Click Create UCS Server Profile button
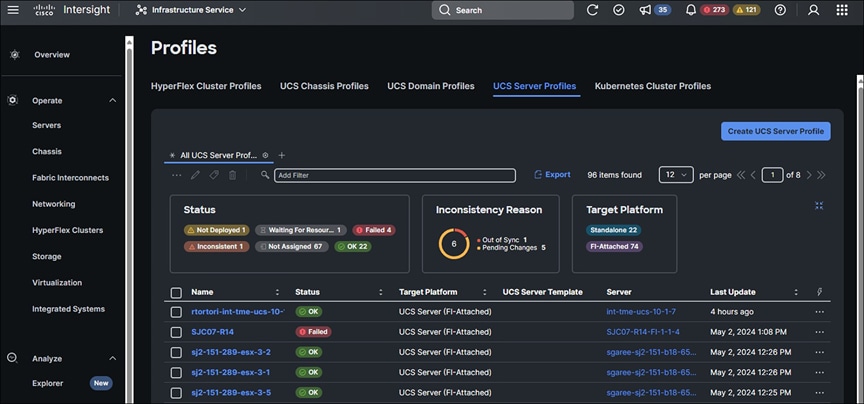This screenshot has height=404, width=864. click(x=775, y=131)
